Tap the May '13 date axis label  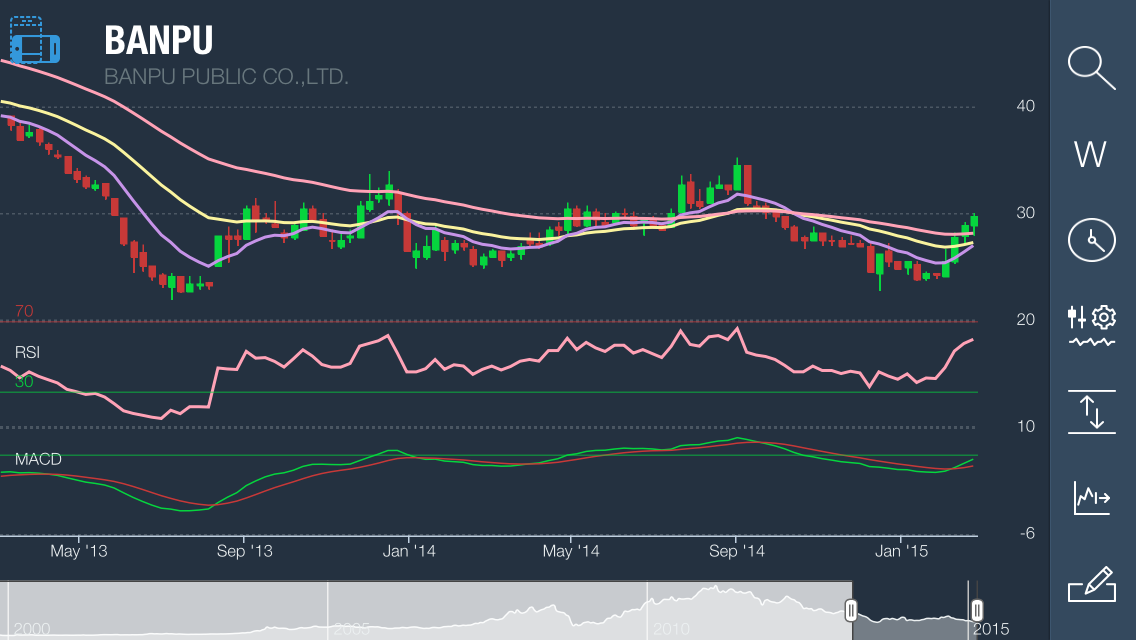78,551
